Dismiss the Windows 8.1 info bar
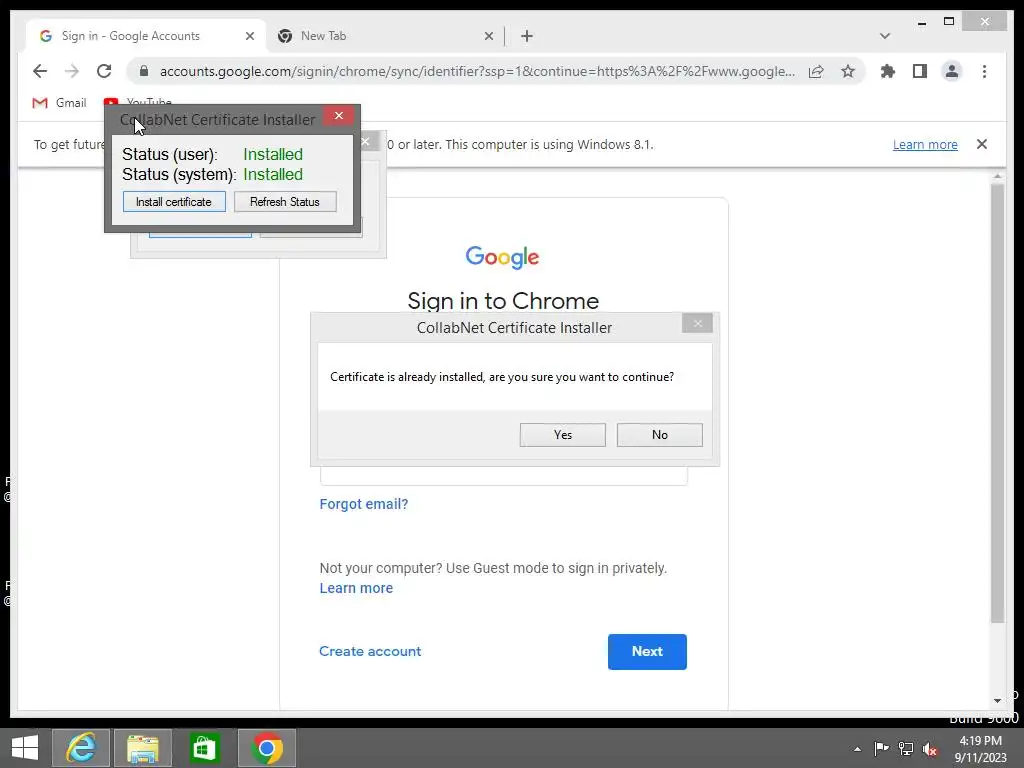Screen dimensions: 1024x768 982,144
